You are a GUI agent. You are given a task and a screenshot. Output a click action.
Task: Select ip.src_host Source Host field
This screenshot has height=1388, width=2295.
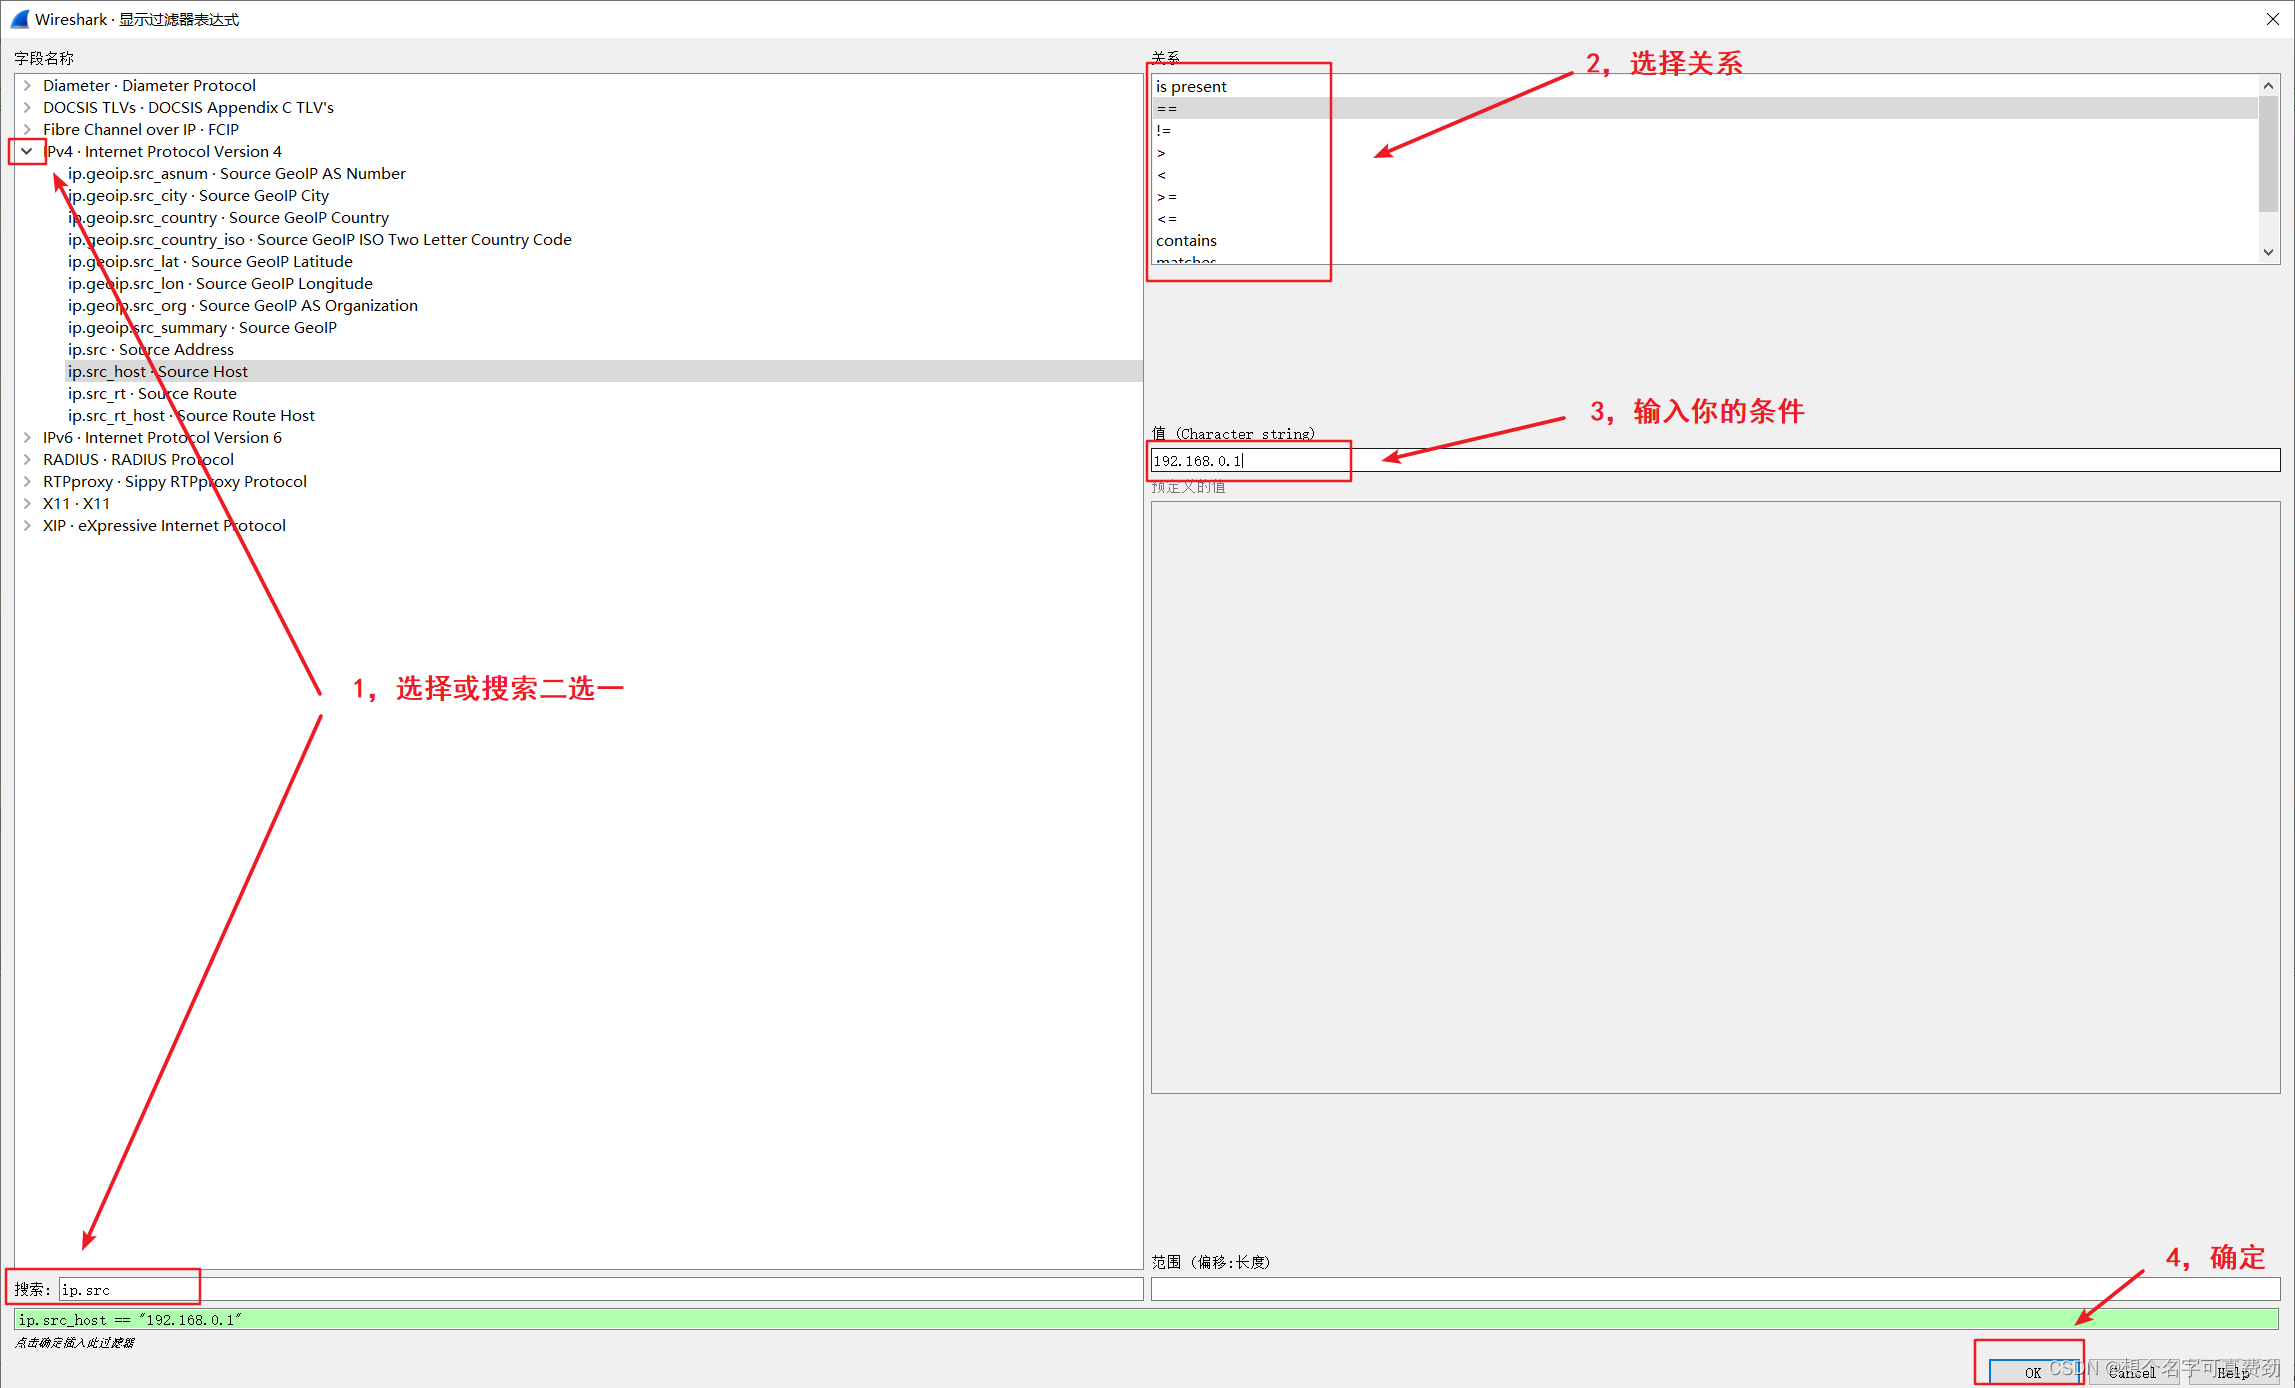tap(604, 372)
